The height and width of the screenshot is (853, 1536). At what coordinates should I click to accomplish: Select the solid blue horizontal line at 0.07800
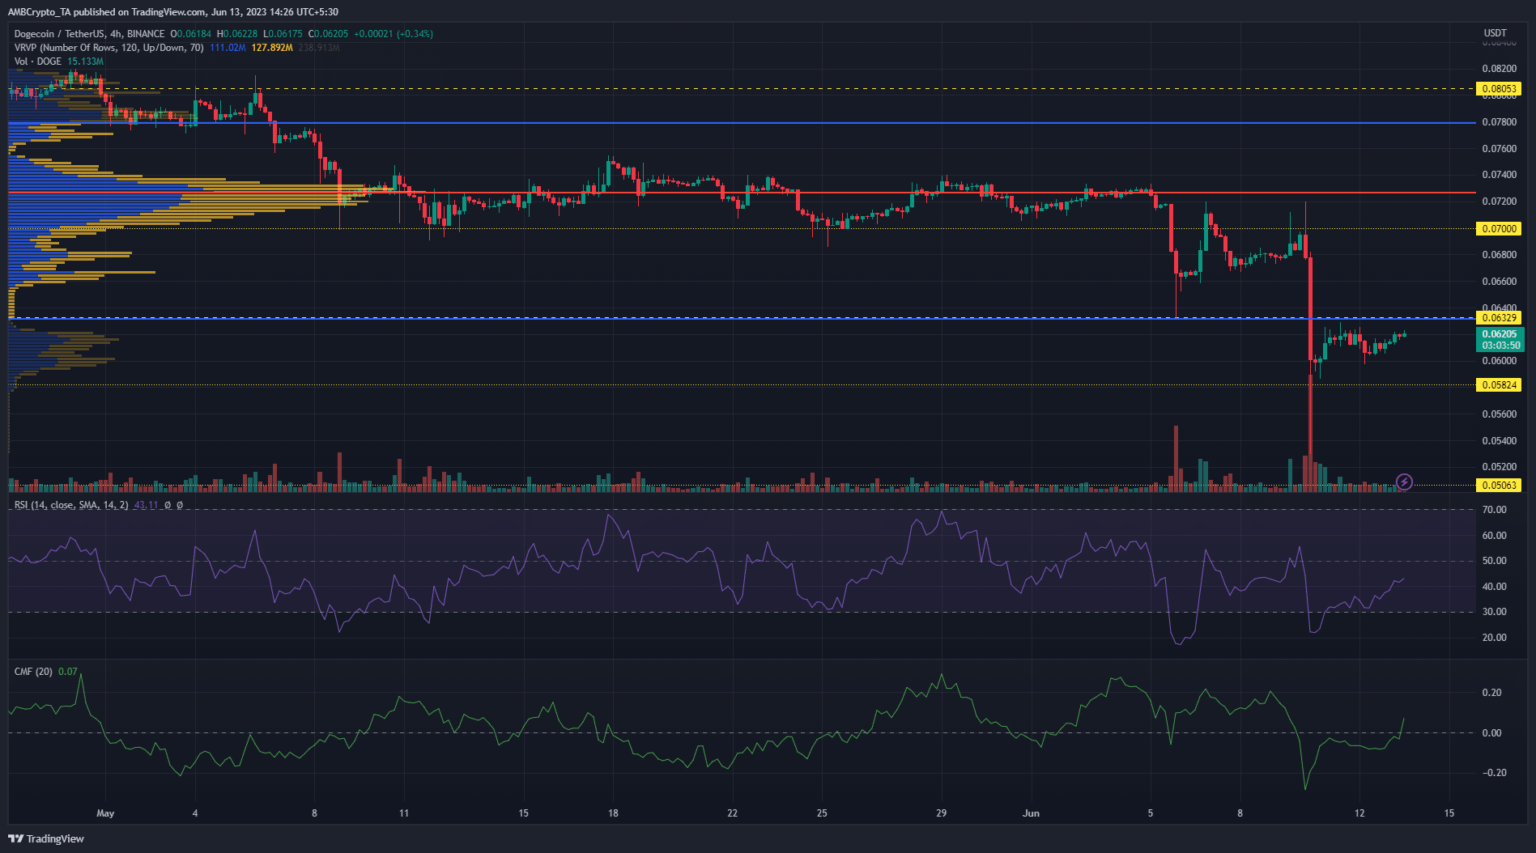pos(800,123)
